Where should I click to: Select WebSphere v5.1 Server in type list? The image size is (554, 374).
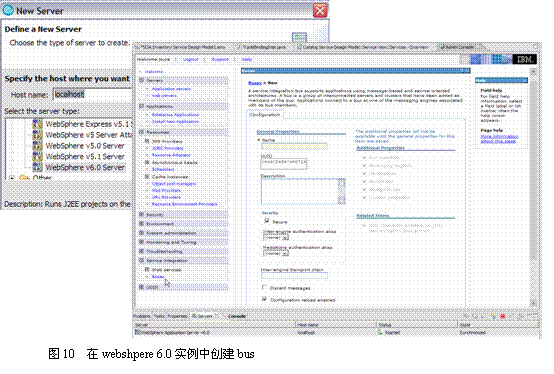pos(85,156)
